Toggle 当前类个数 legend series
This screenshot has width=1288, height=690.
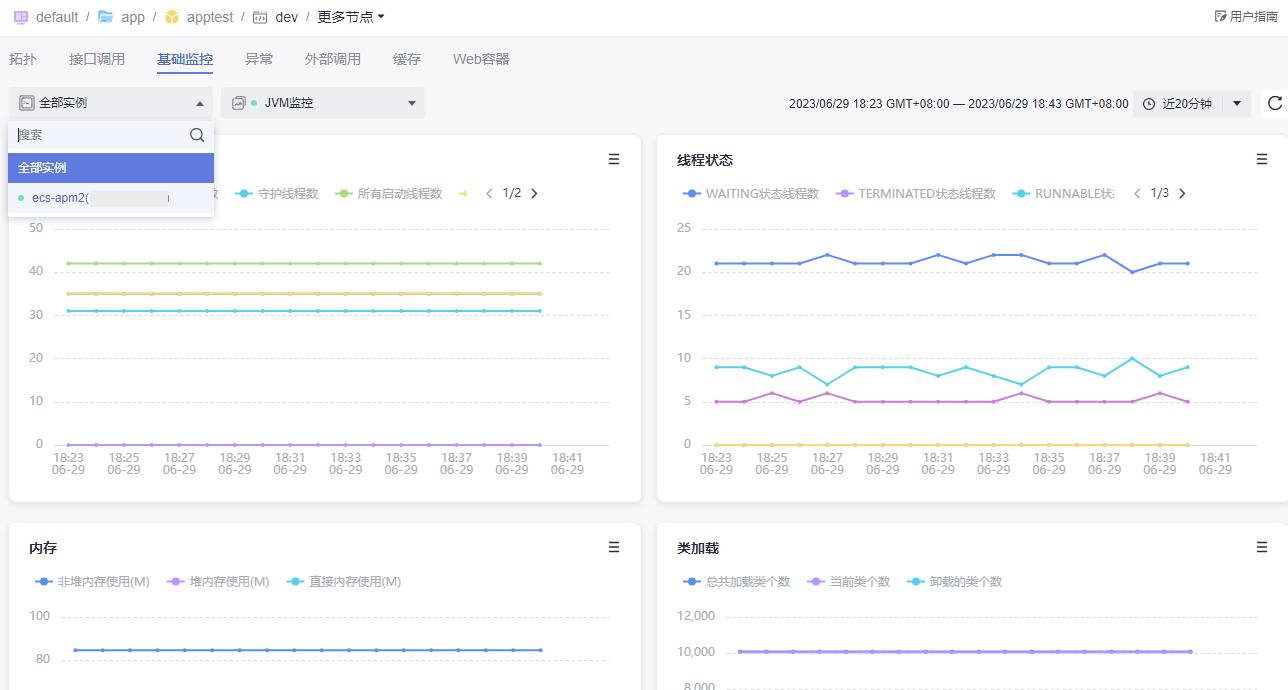849,582
